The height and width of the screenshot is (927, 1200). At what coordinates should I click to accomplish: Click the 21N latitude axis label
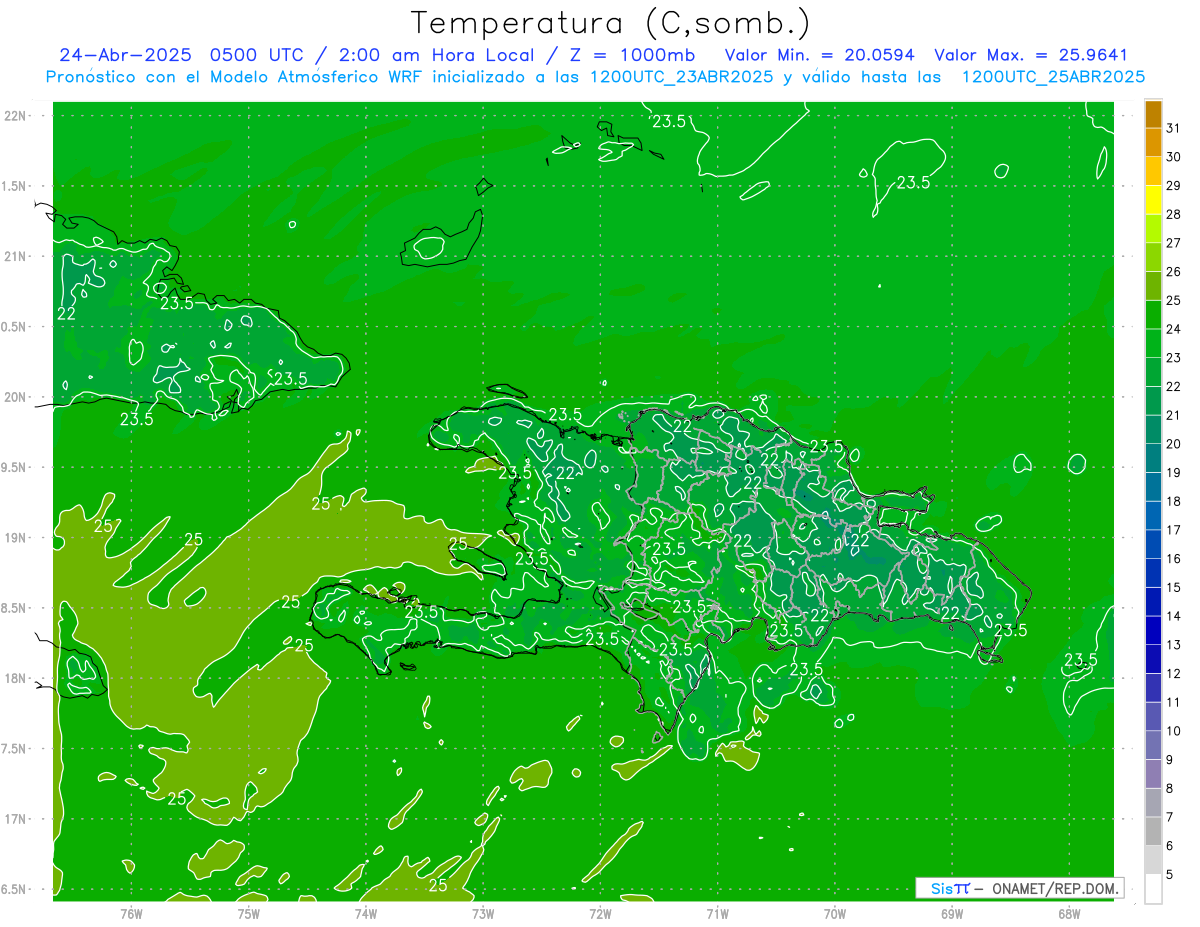click(15, 256)
